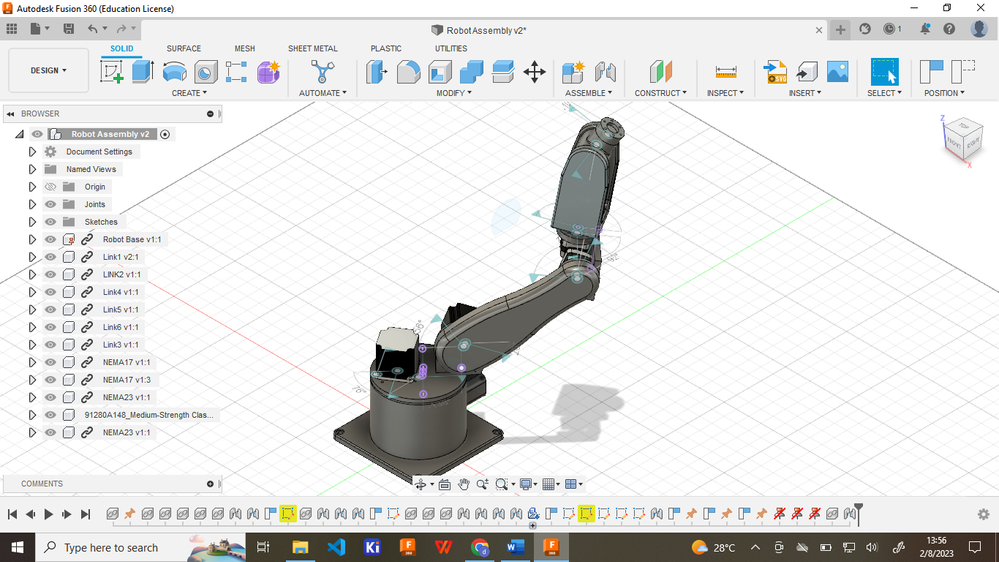Jump timeline to the beginning
The height and width of the screenshot is (562, 999).
(x=12, y=514)
